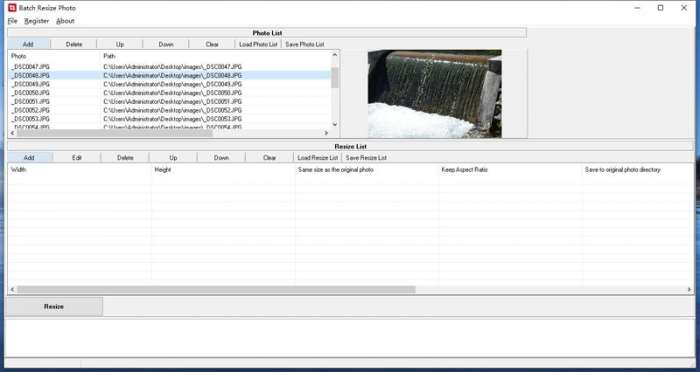Click Add in the Resize List toolbar
The image size is (700, 372).
pyautogui.click(x=29, y=158)
